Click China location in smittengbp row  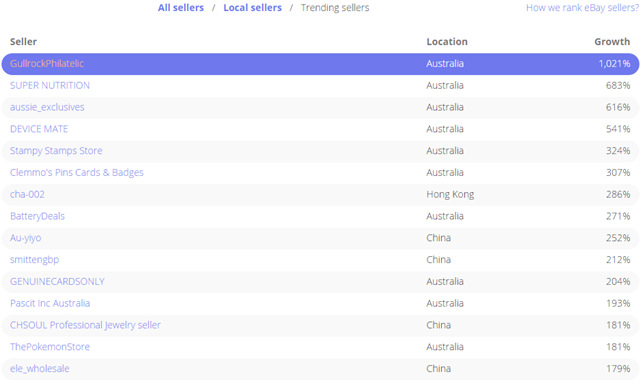tap(438, 260)
